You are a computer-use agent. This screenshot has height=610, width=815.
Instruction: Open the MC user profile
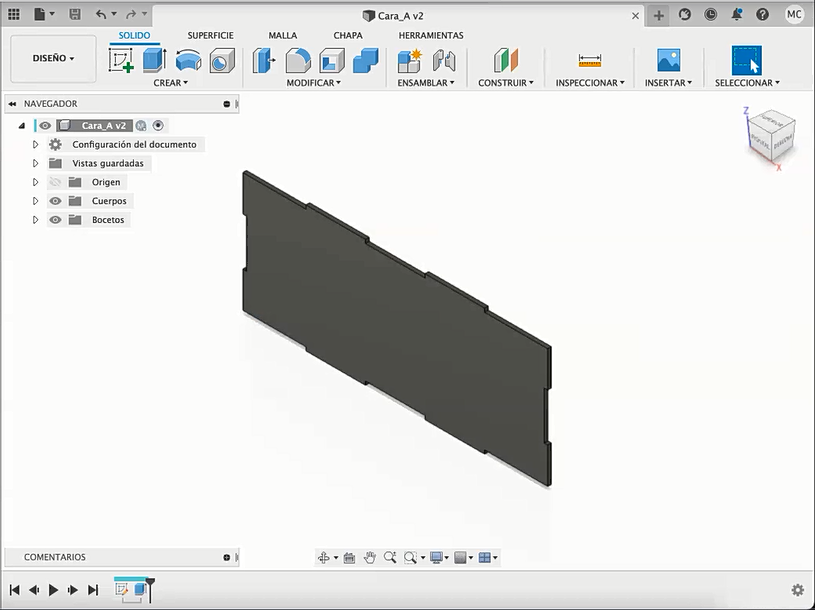[794, 15]
